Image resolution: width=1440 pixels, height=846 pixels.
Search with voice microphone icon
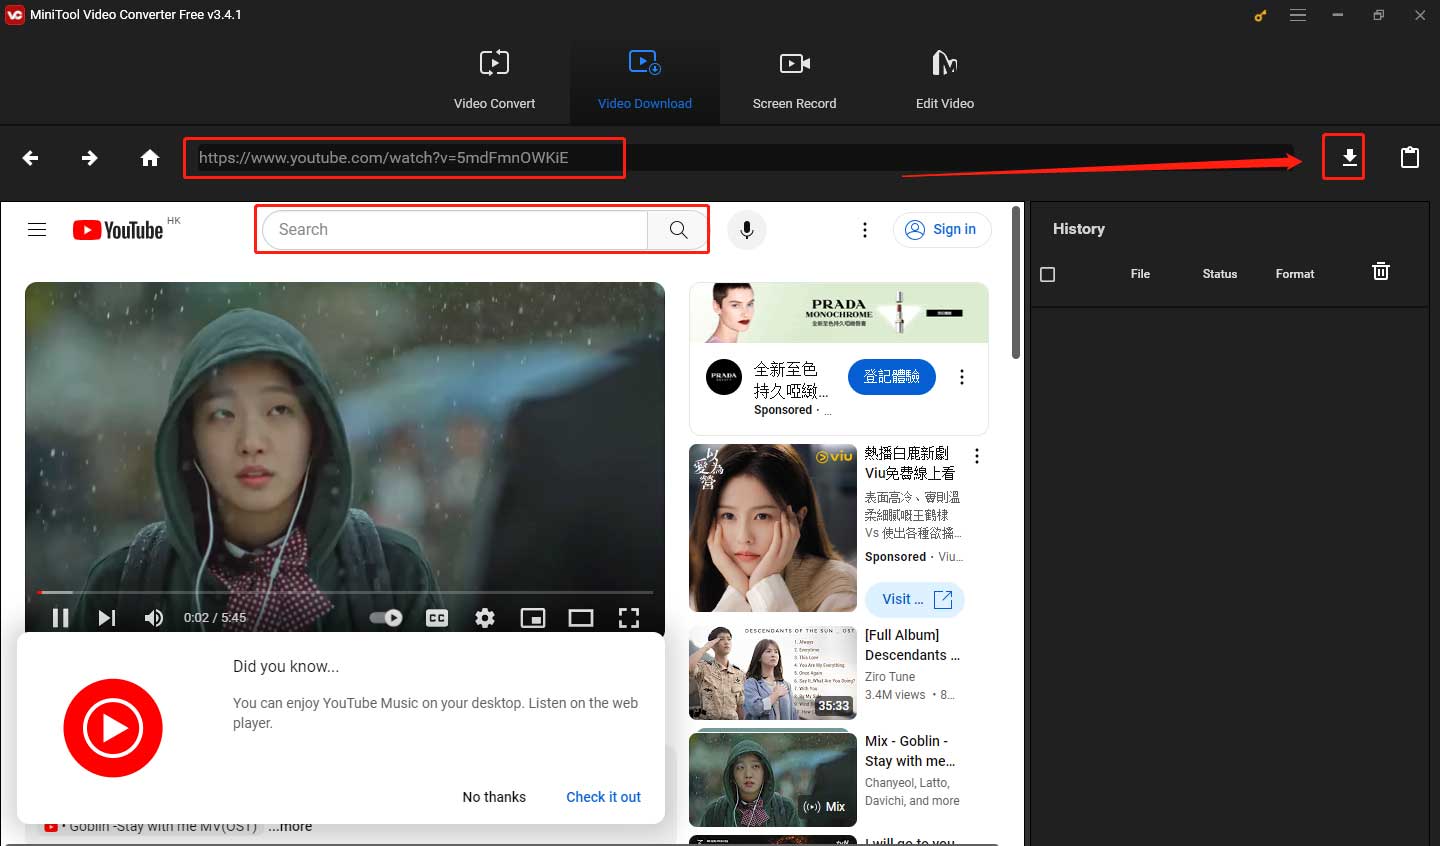pos(746,230)
